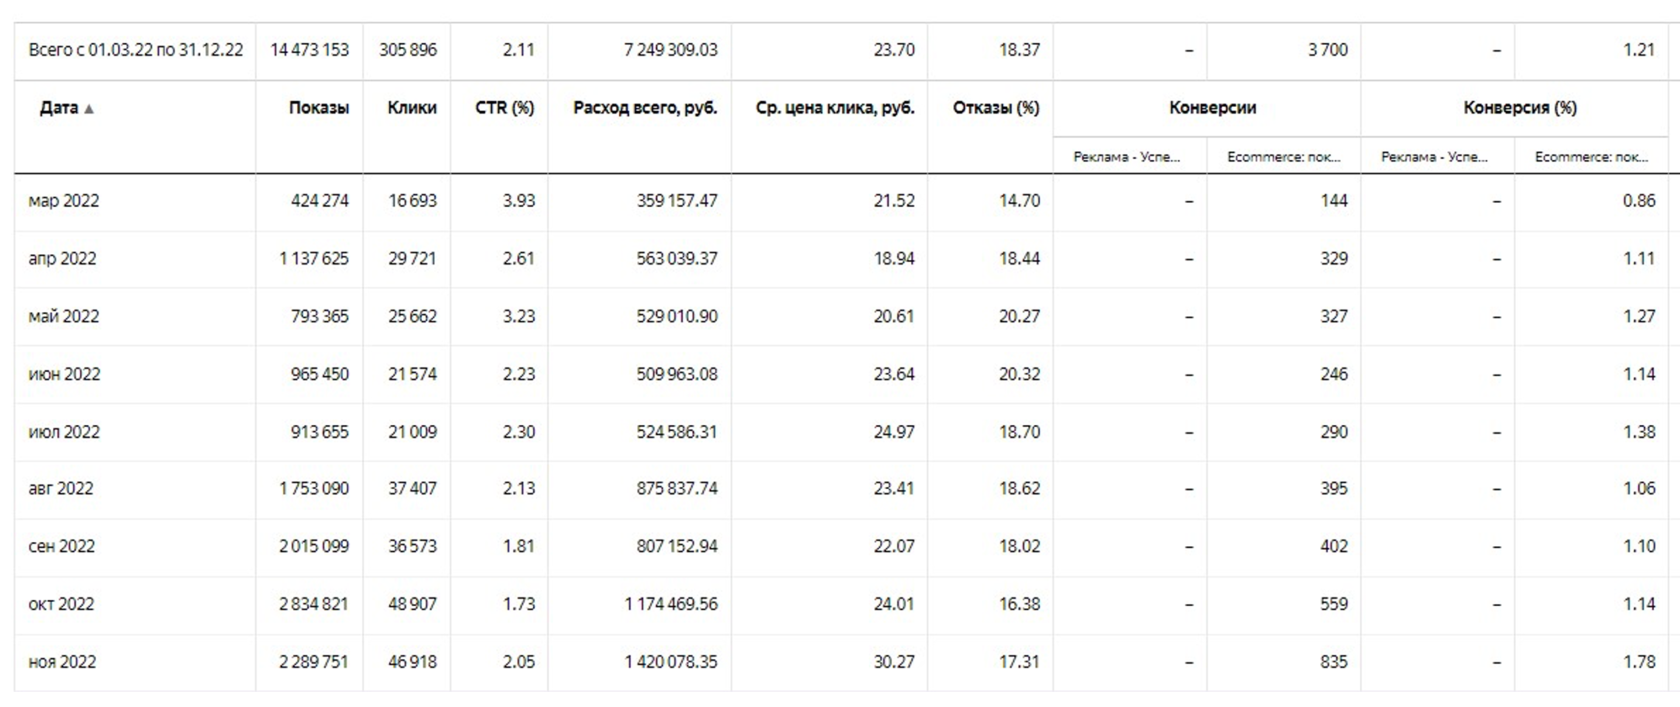Click the ноя 2022 date cell

(62, 662)
